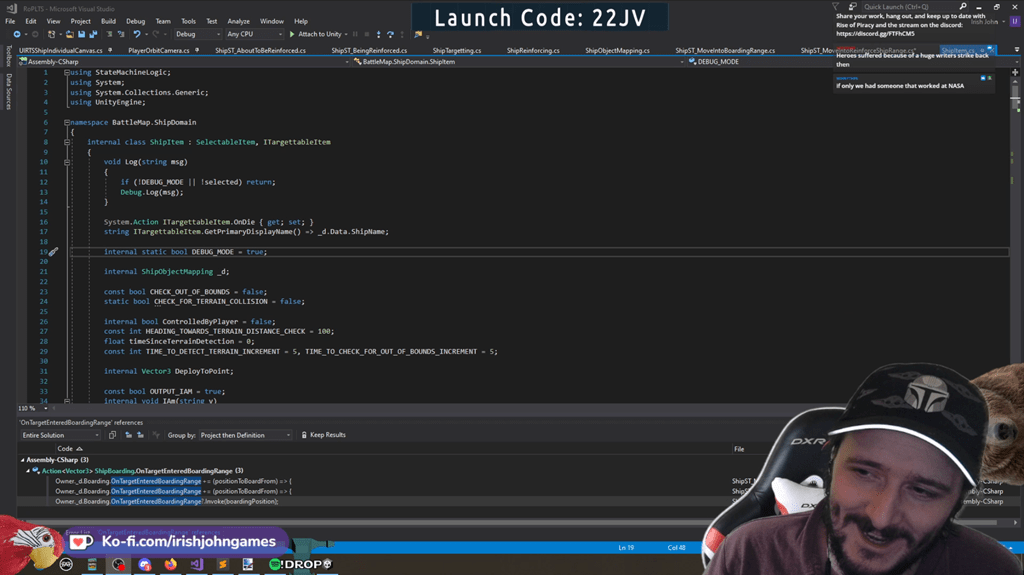1024x575 pixels.
Task: Open the Team menu
Action: point(163,21)
